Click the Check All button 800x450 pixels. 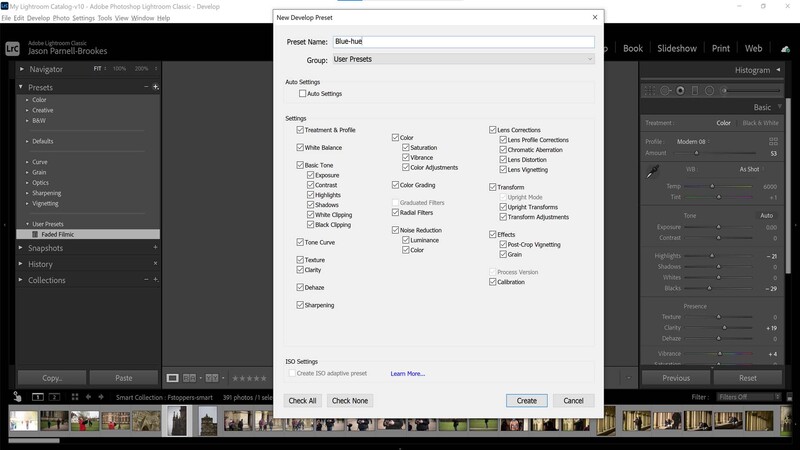pos(302,401)
